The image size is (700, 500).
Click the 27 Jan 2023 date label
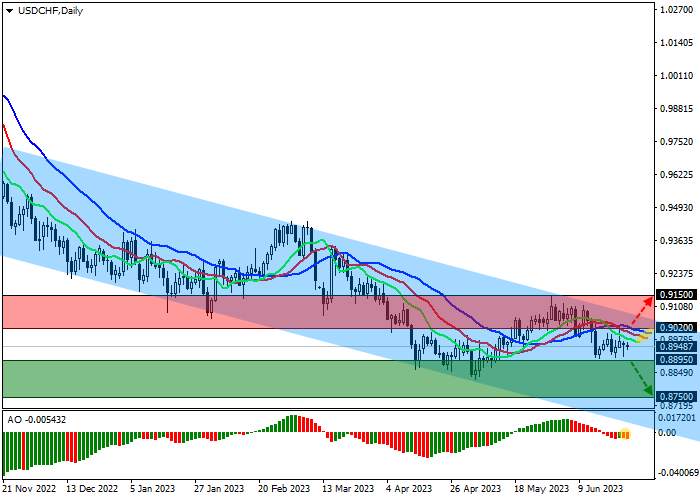click(x=219, y=489)
